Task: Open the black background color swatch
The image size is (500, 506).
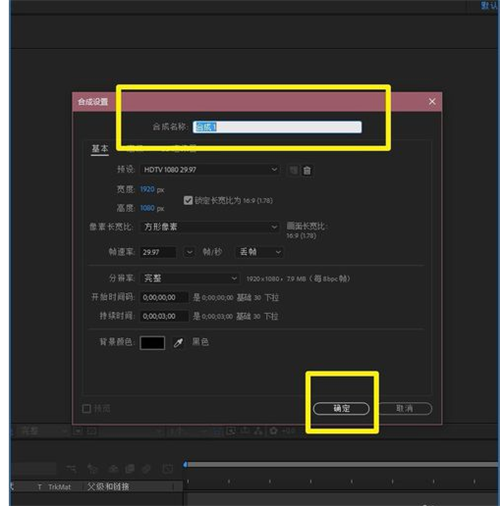Action: pos(153,343)
